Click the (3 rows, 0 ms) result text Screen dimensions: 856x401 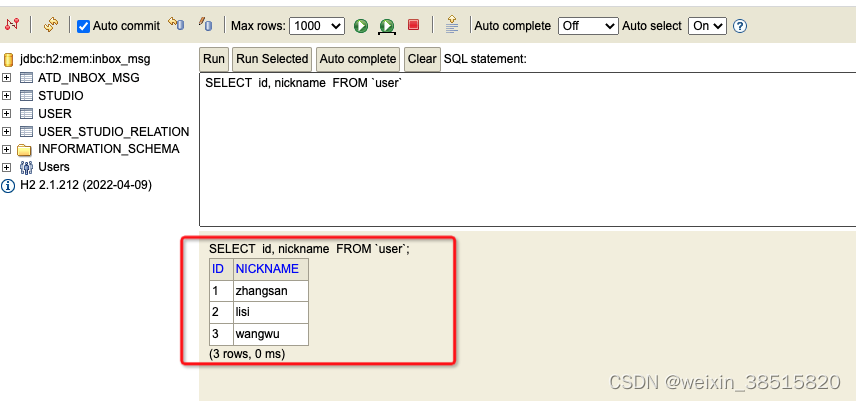247,354
